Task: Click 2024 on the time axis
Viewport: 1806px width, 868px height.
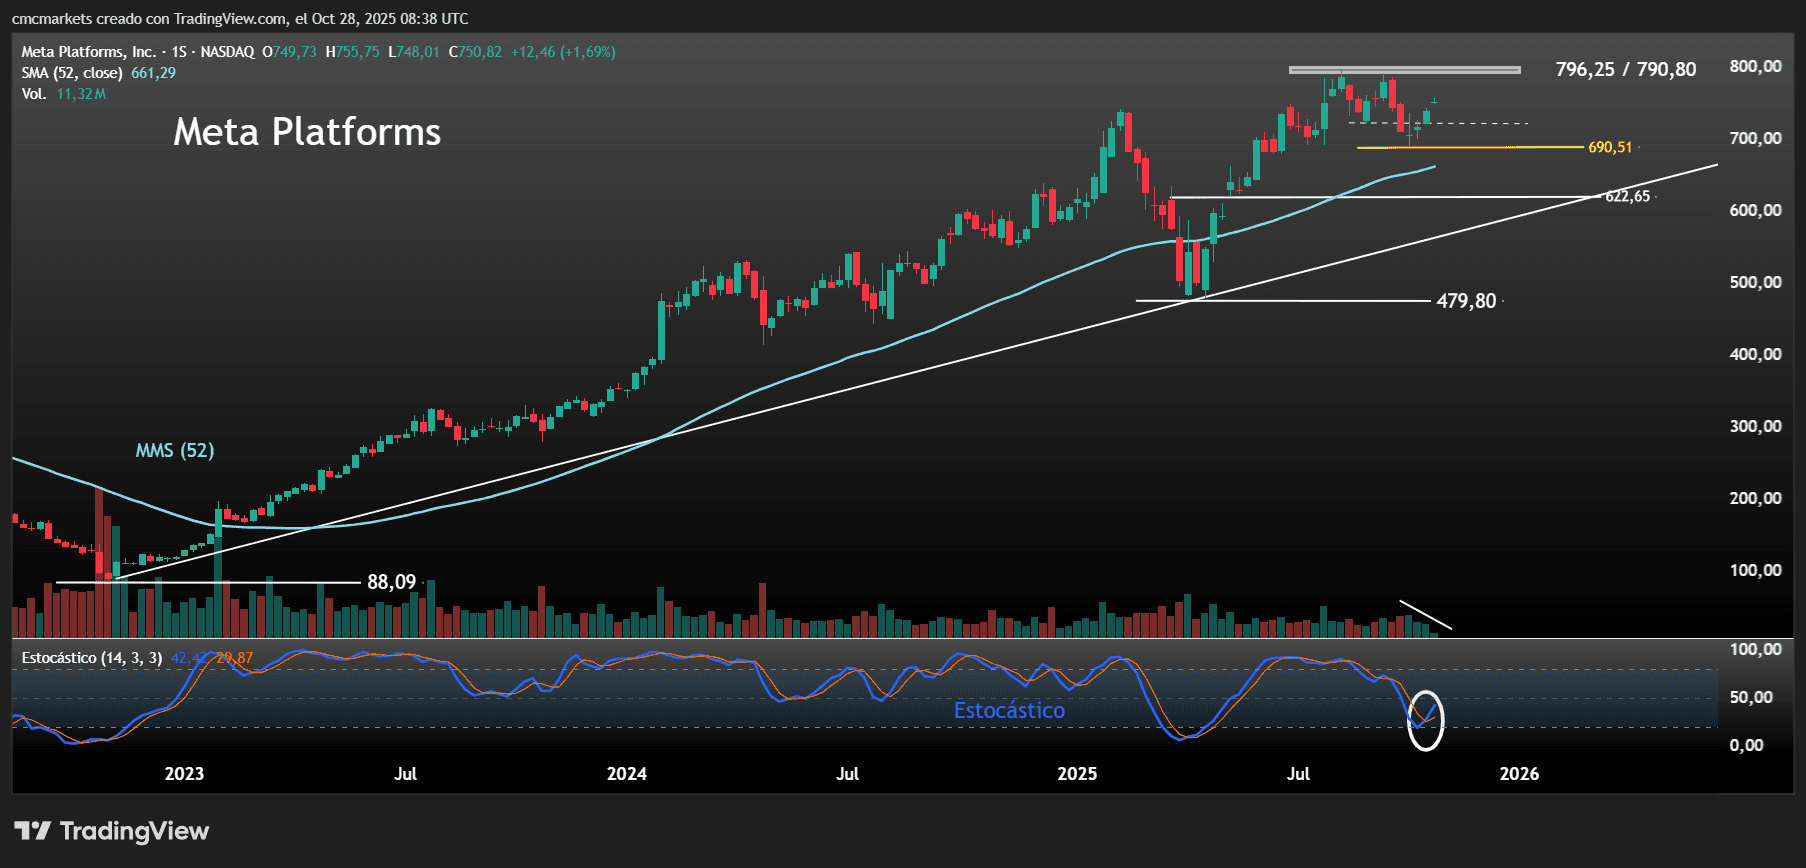Action: tap(627, 774)
